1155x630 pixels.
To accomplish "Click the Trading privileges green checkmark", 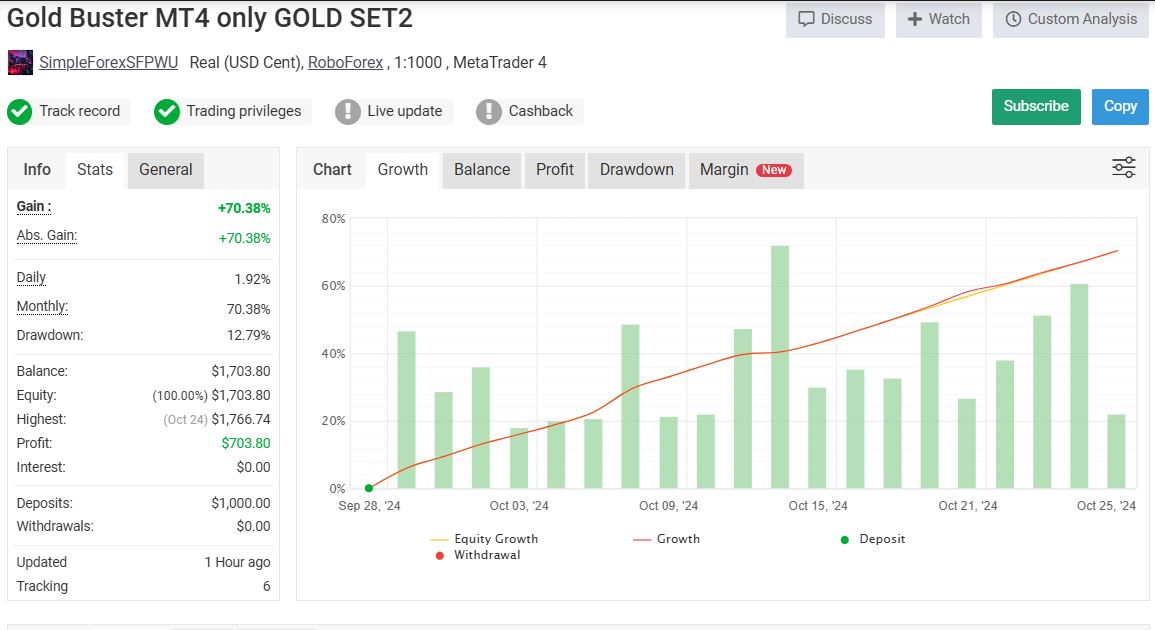I will (167, 111).
